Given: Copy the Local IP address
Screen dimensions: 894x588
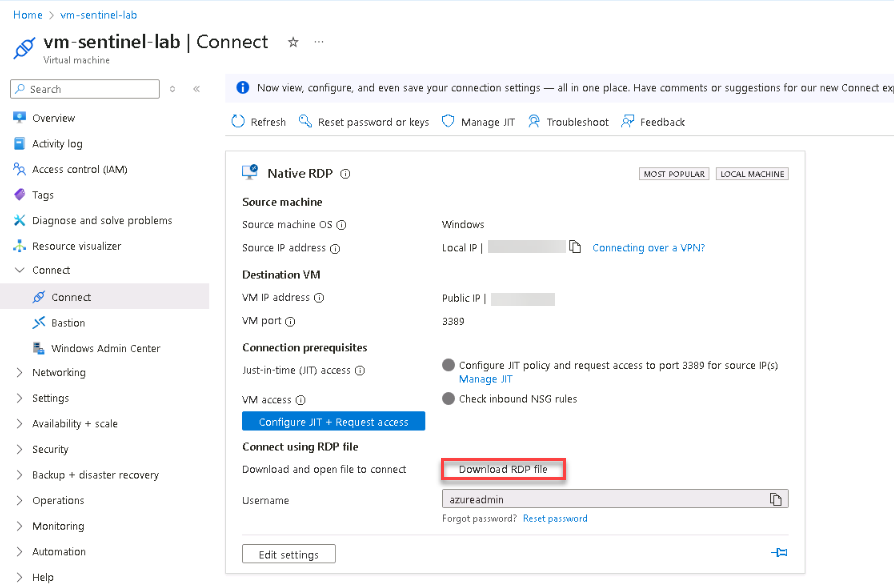Looking at the screenshot, I should coord(575,247).
